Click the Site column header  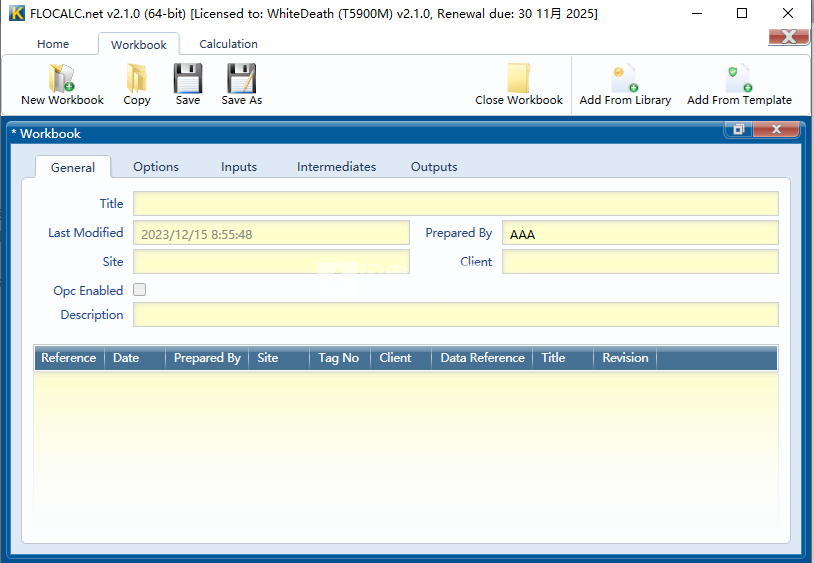pyautogui.click(x=279, y=358)
